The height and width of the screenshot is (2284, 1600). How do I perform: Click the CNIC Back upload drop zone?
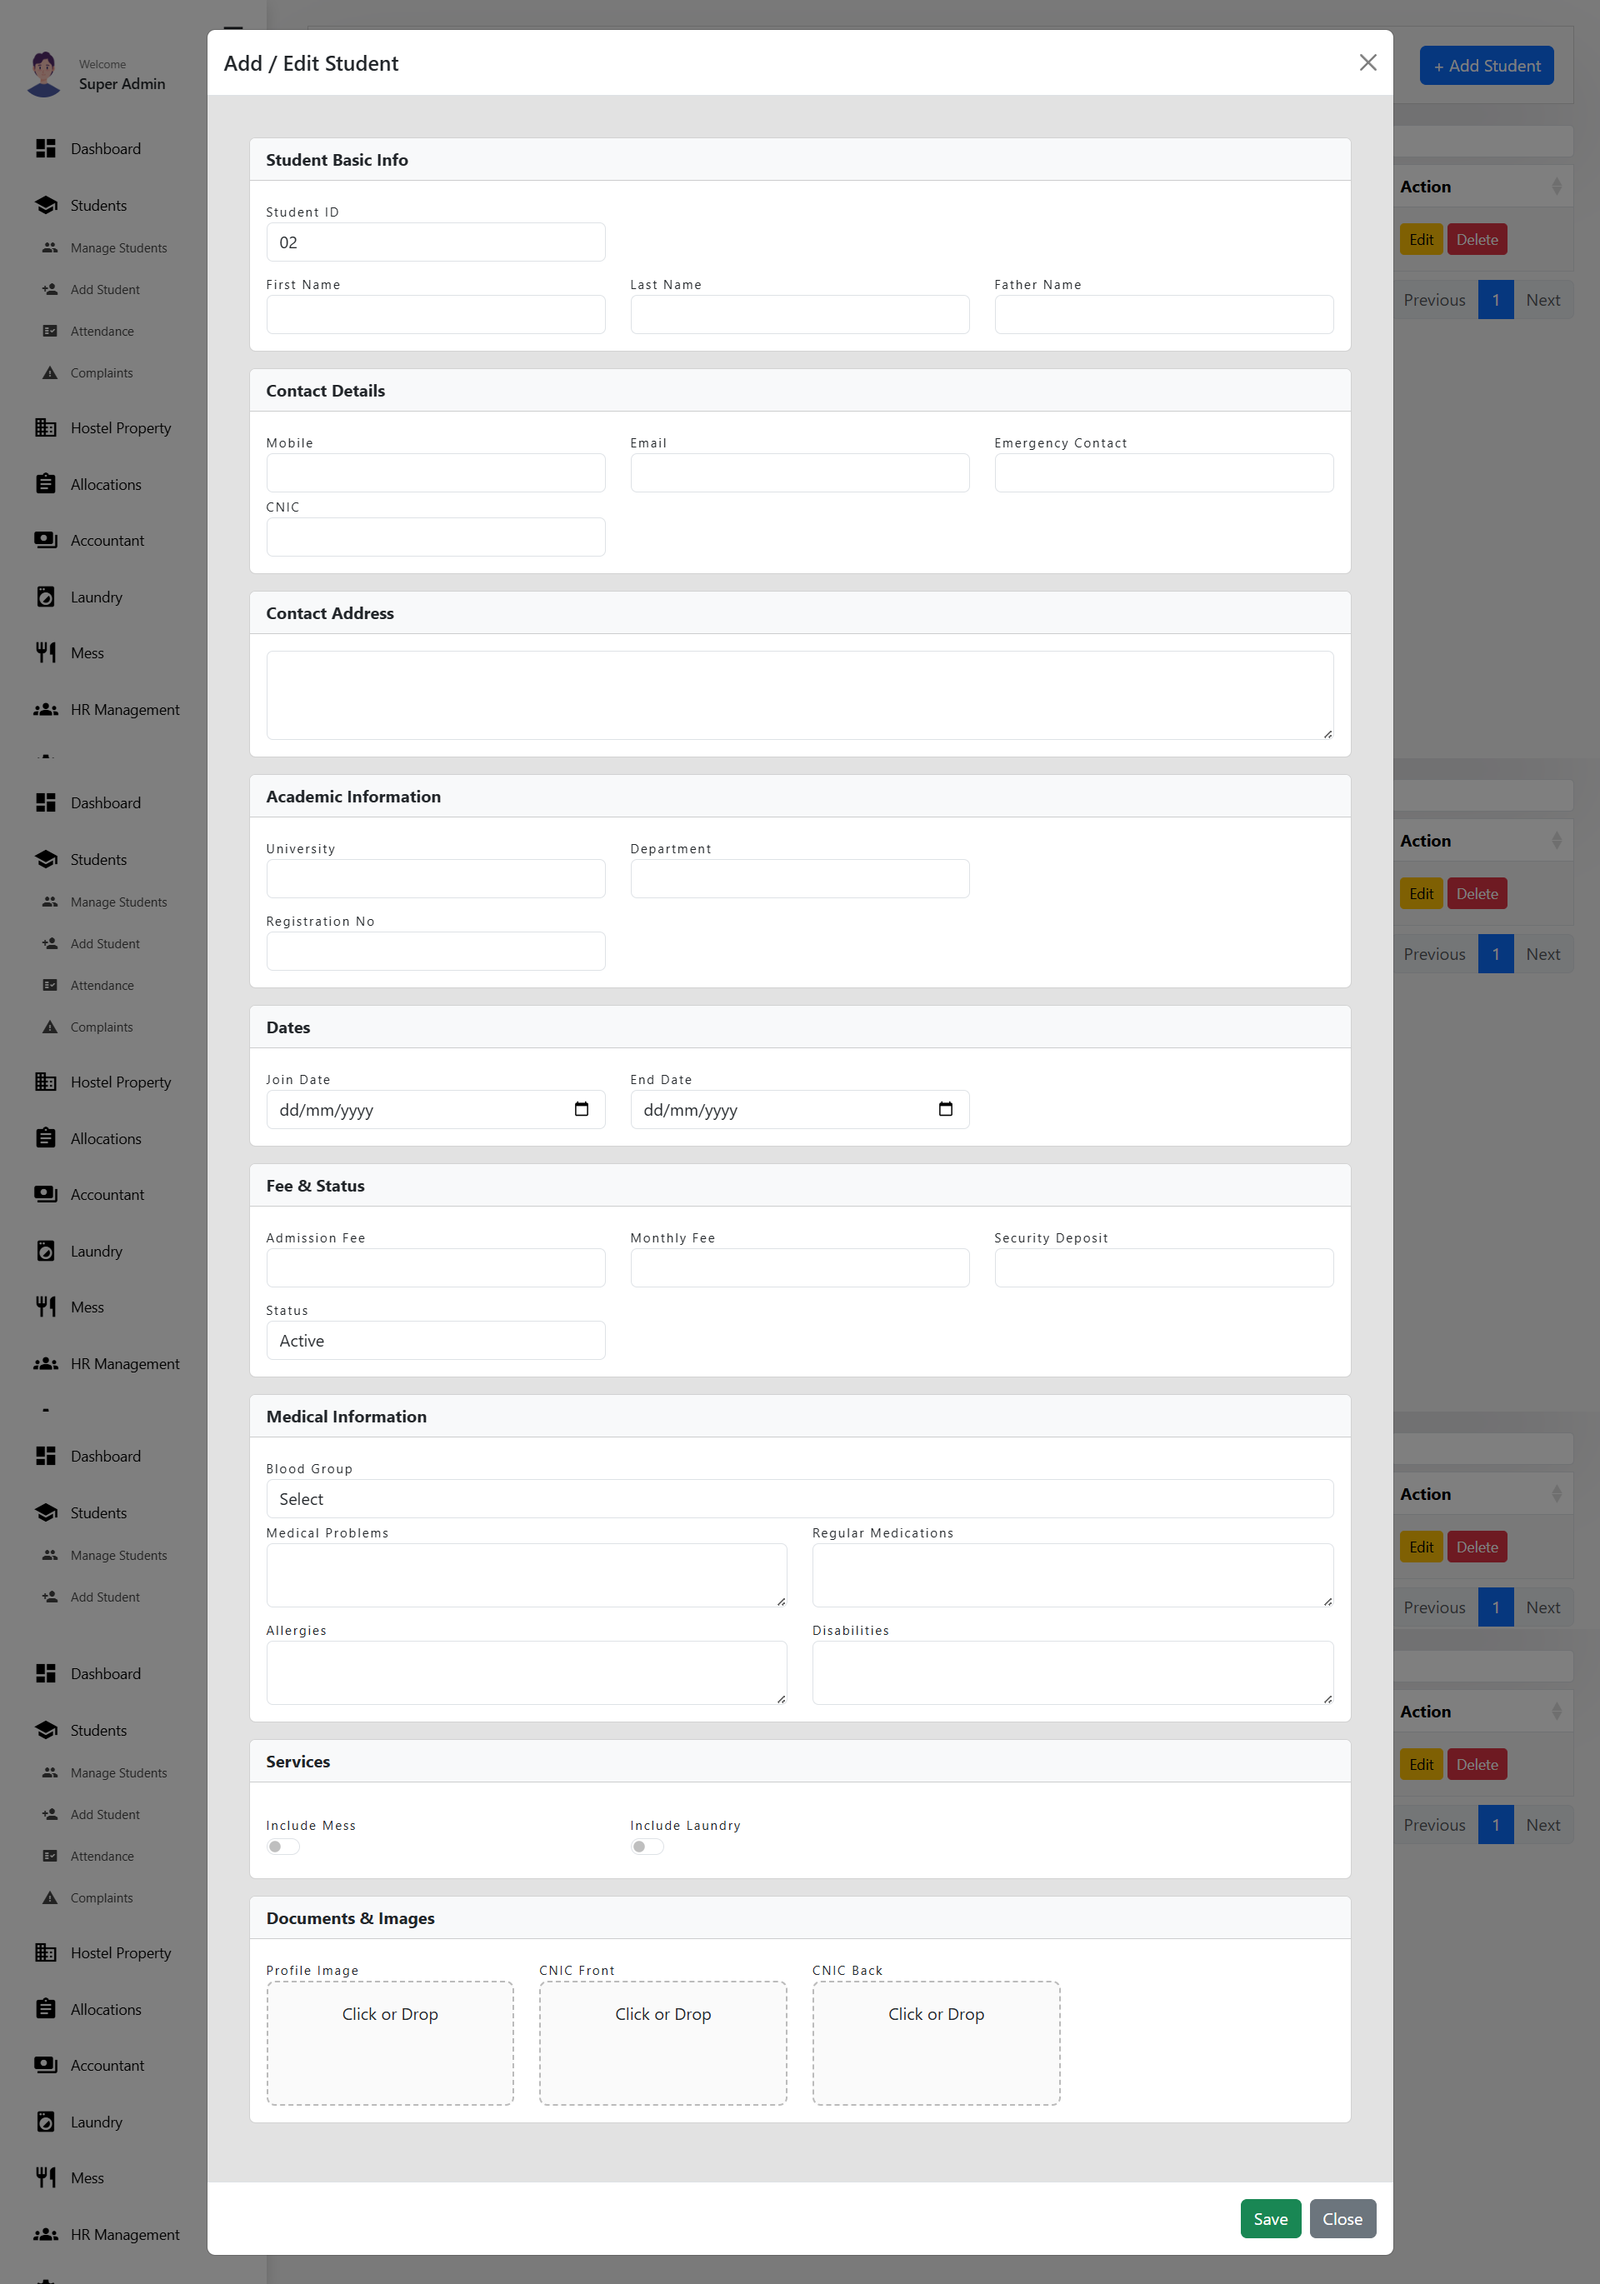[x=936, y=2043]
